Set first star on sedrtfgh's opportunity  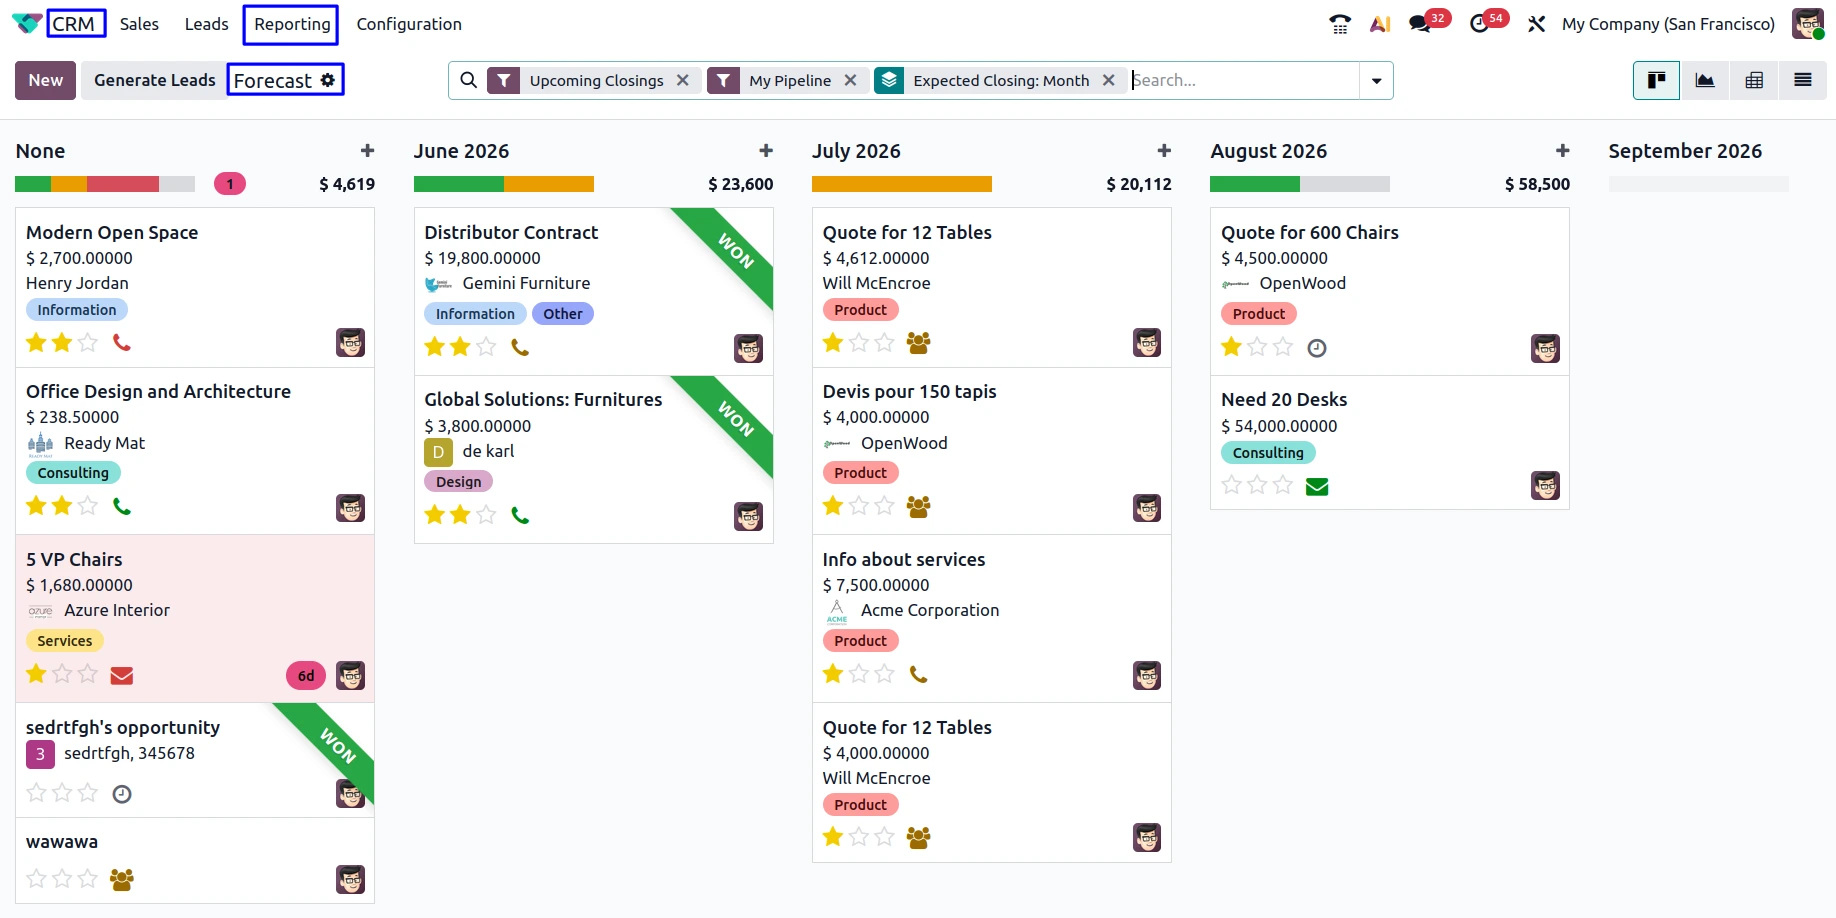[x=37, y=793]
